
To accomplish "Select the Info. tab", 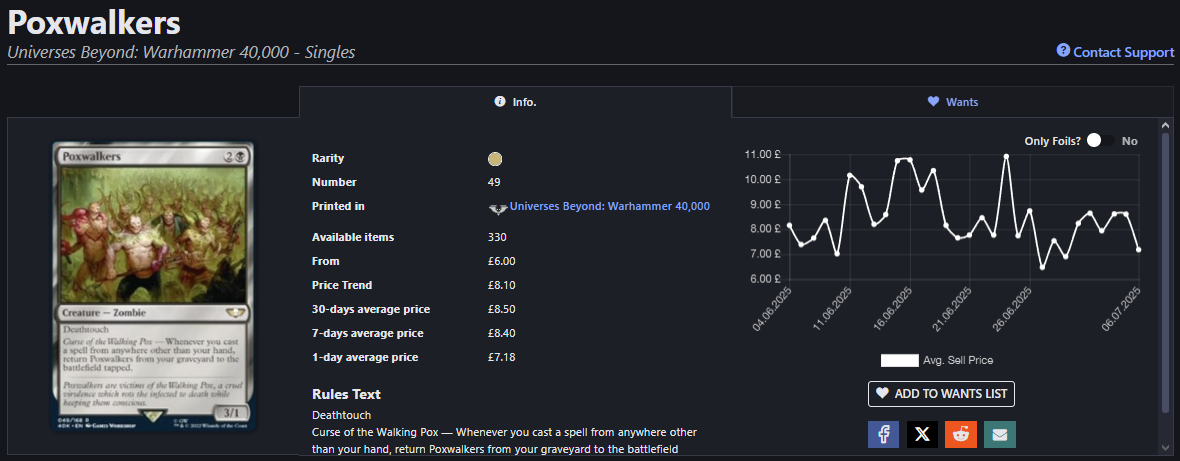I will pos(515,102).
